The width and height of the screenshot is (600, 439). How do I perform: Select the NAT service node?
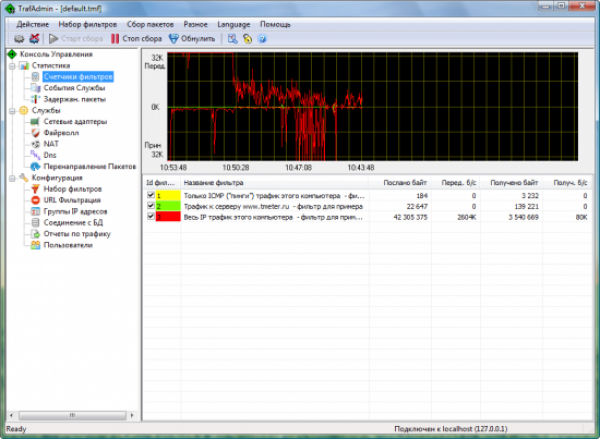coord(50,144)
